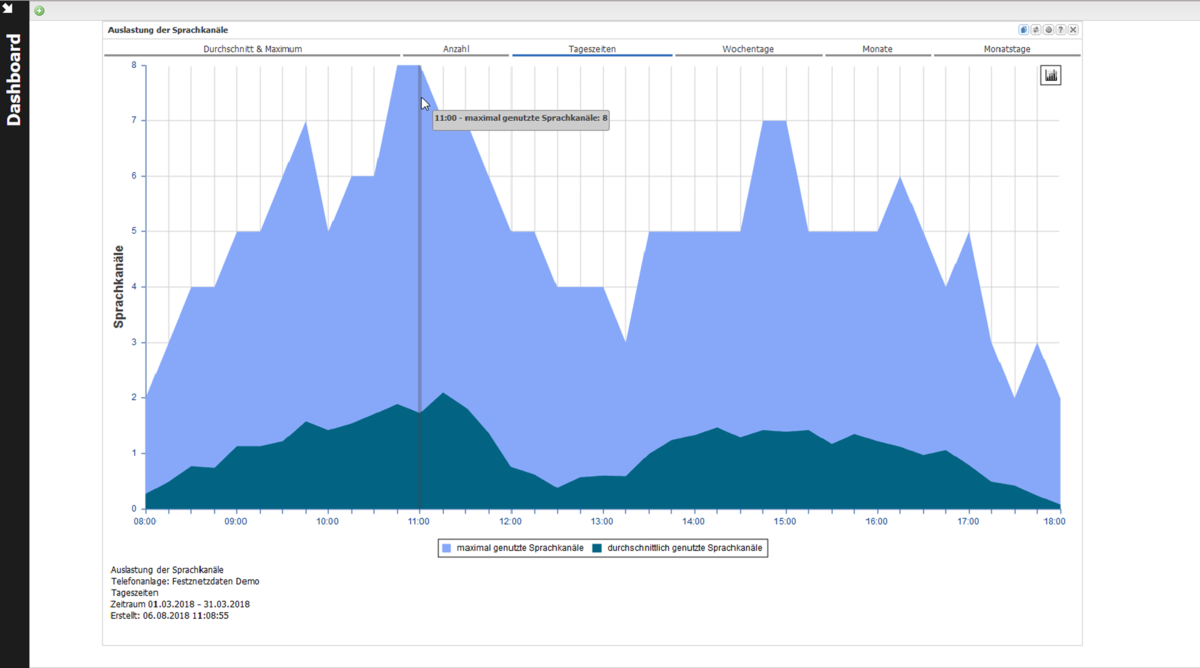Click the tooltip '11:00 - maximal genutzte Sprachkanäle: 8'
This screenshot has width=1200, height=668.
pos(521,118)
